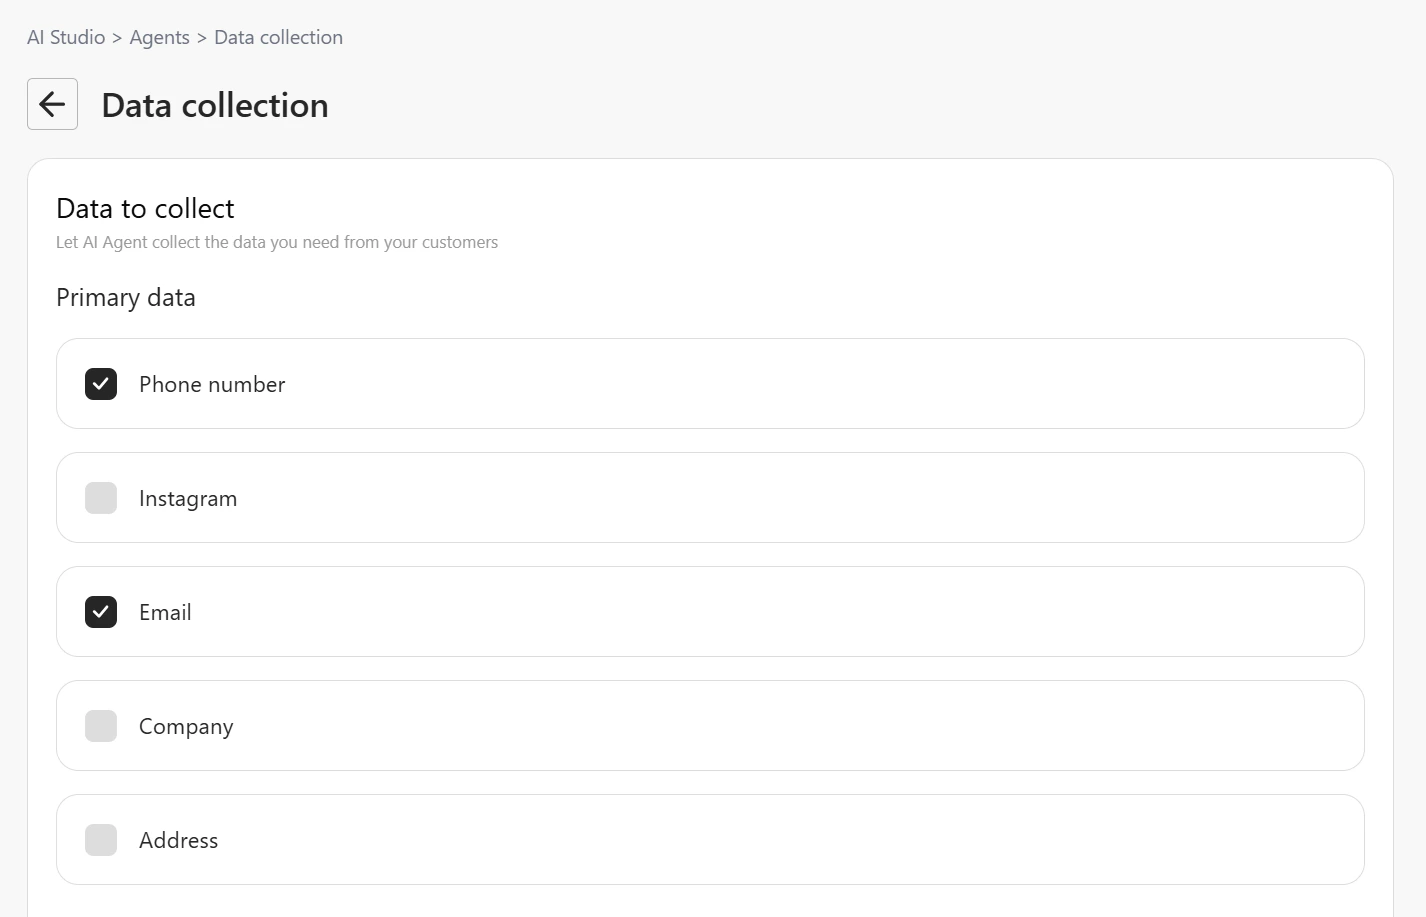Click the "Let AI Agent collect" description text

coord(277,242)
